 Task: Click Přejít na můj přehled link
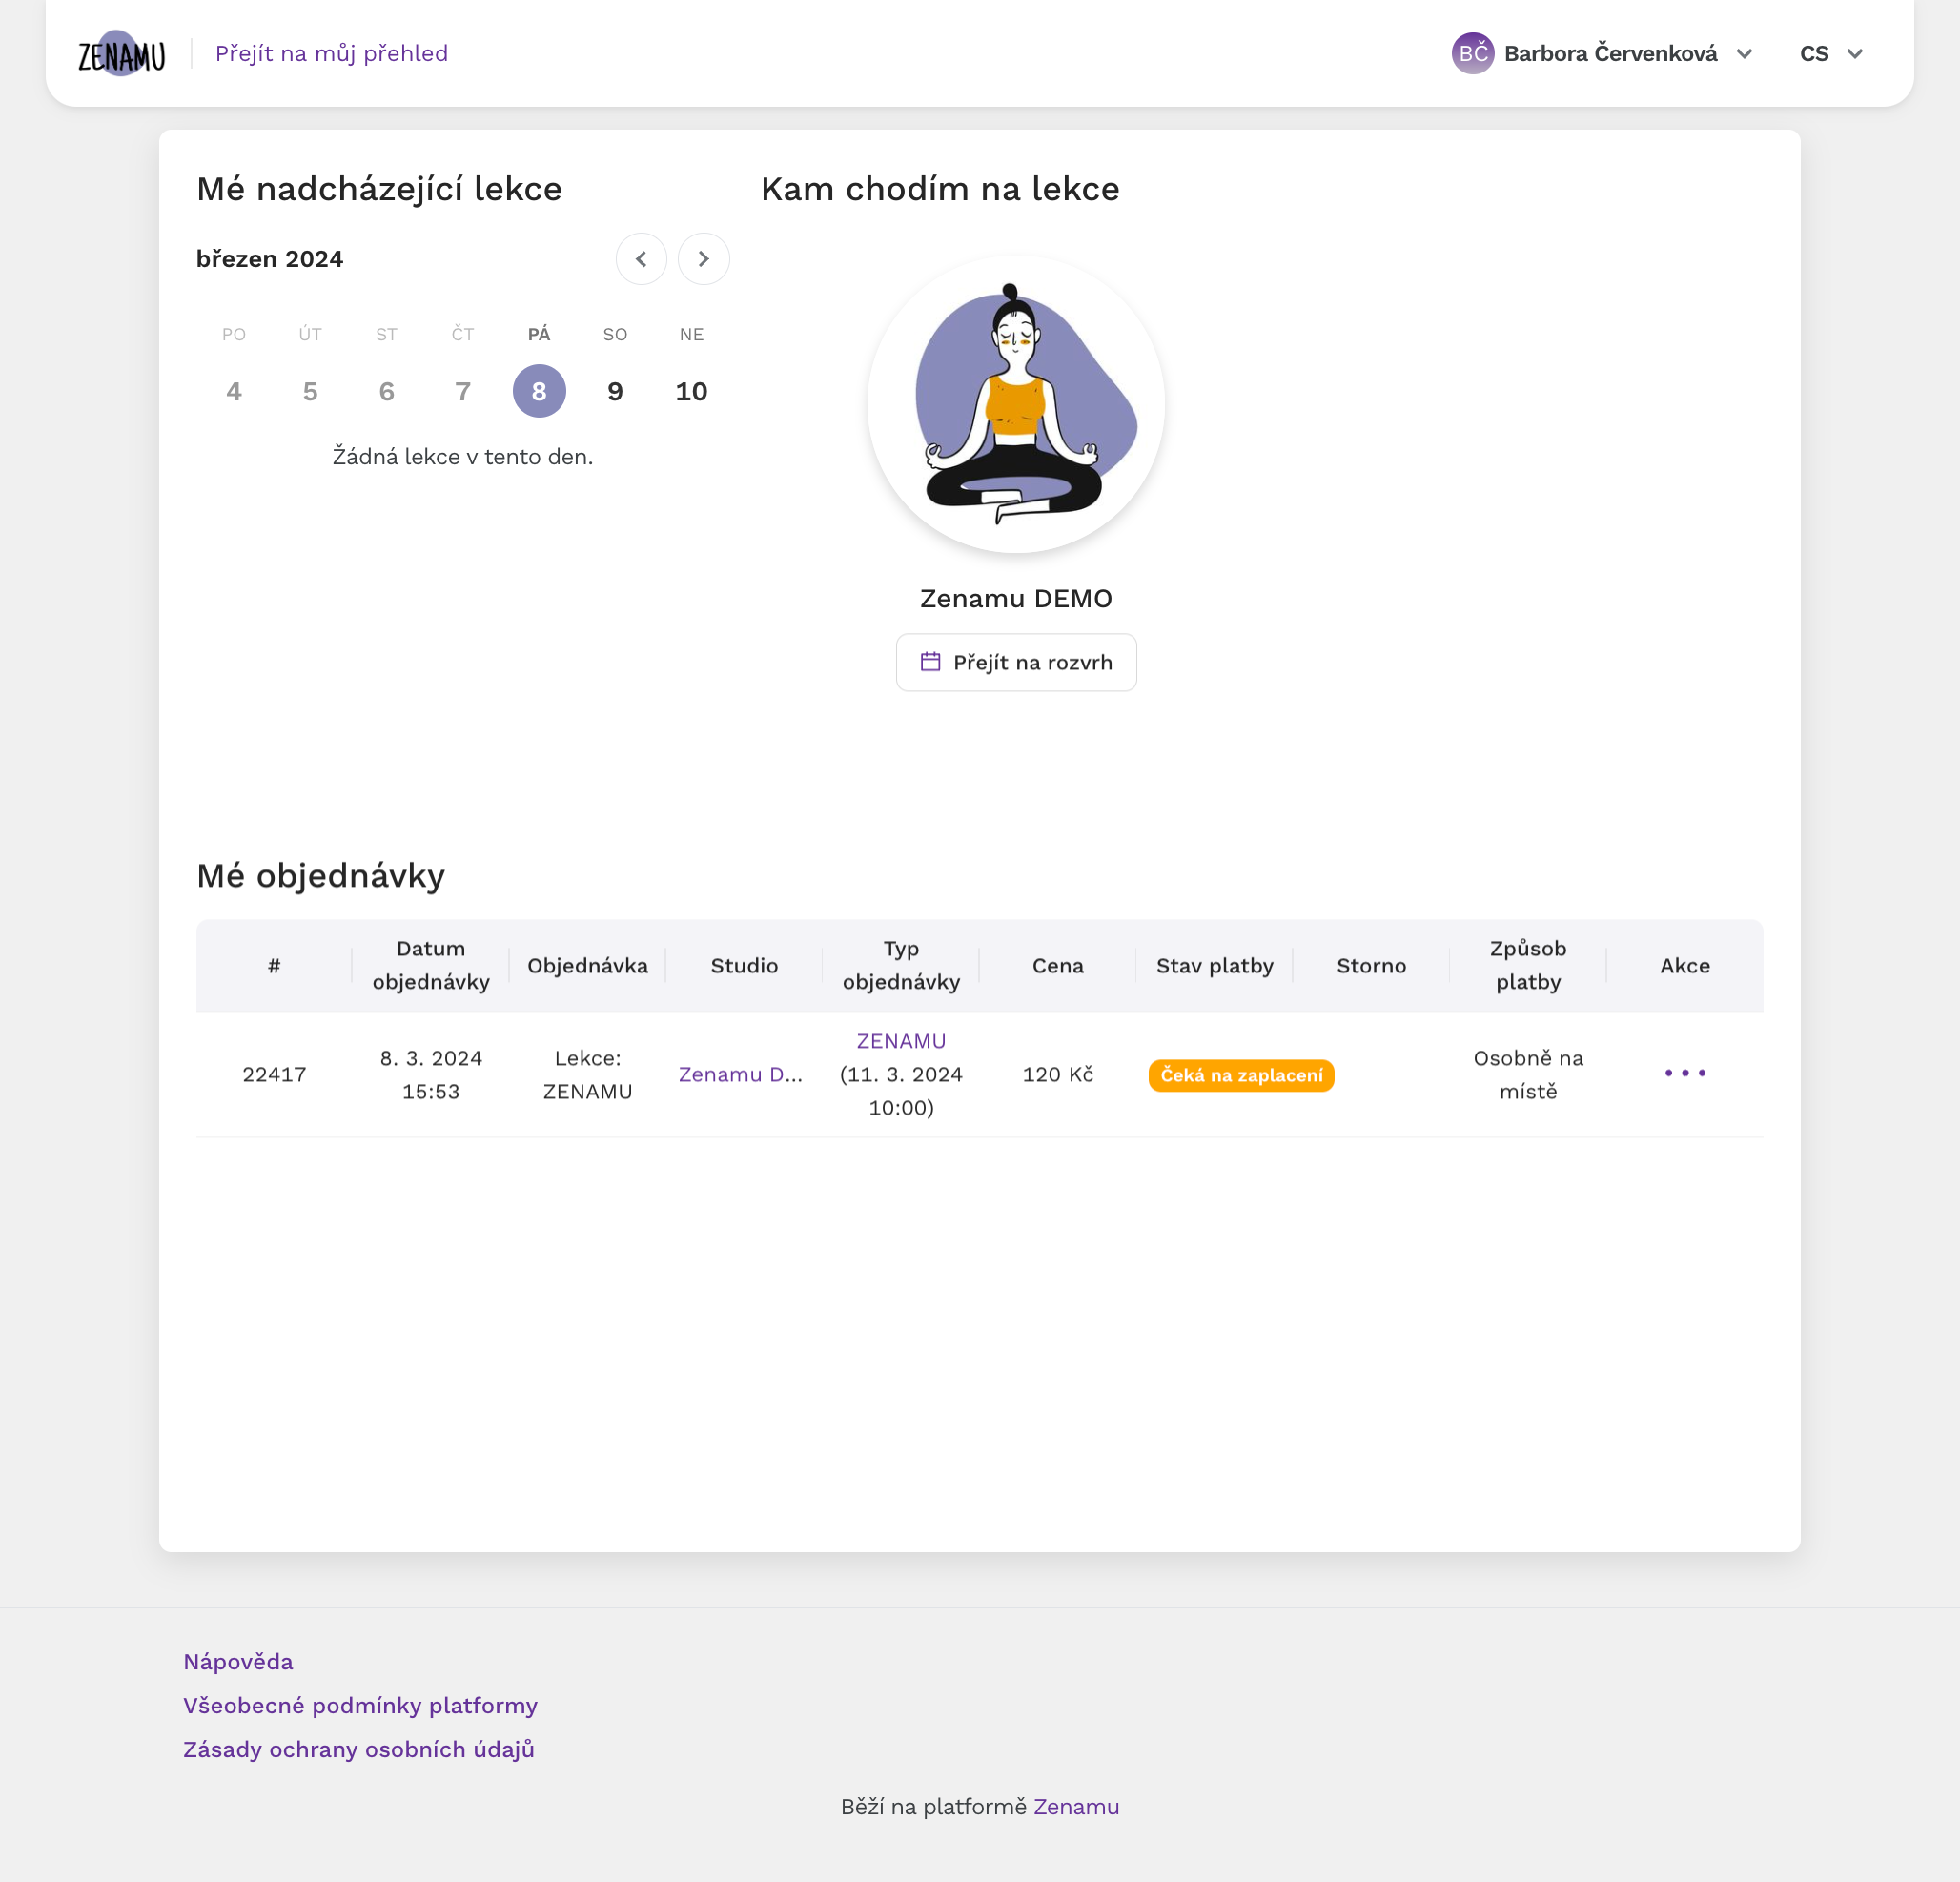click(x=331, y=54)
